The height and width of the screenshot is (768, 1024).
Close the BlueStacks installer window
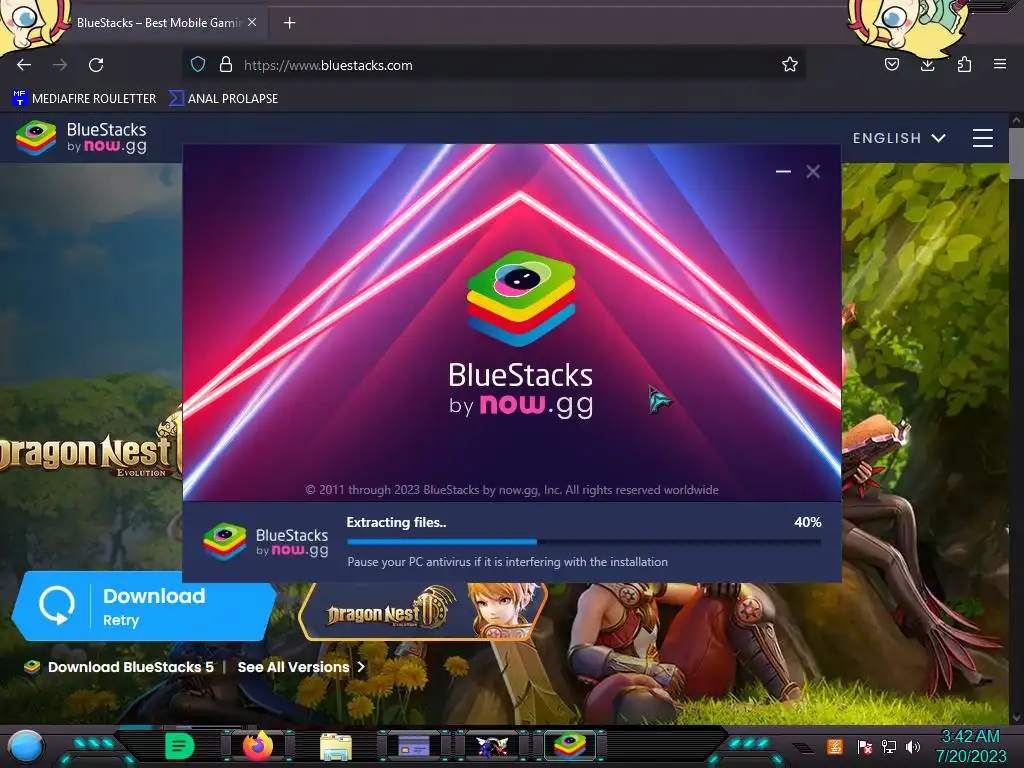[813, 172]
